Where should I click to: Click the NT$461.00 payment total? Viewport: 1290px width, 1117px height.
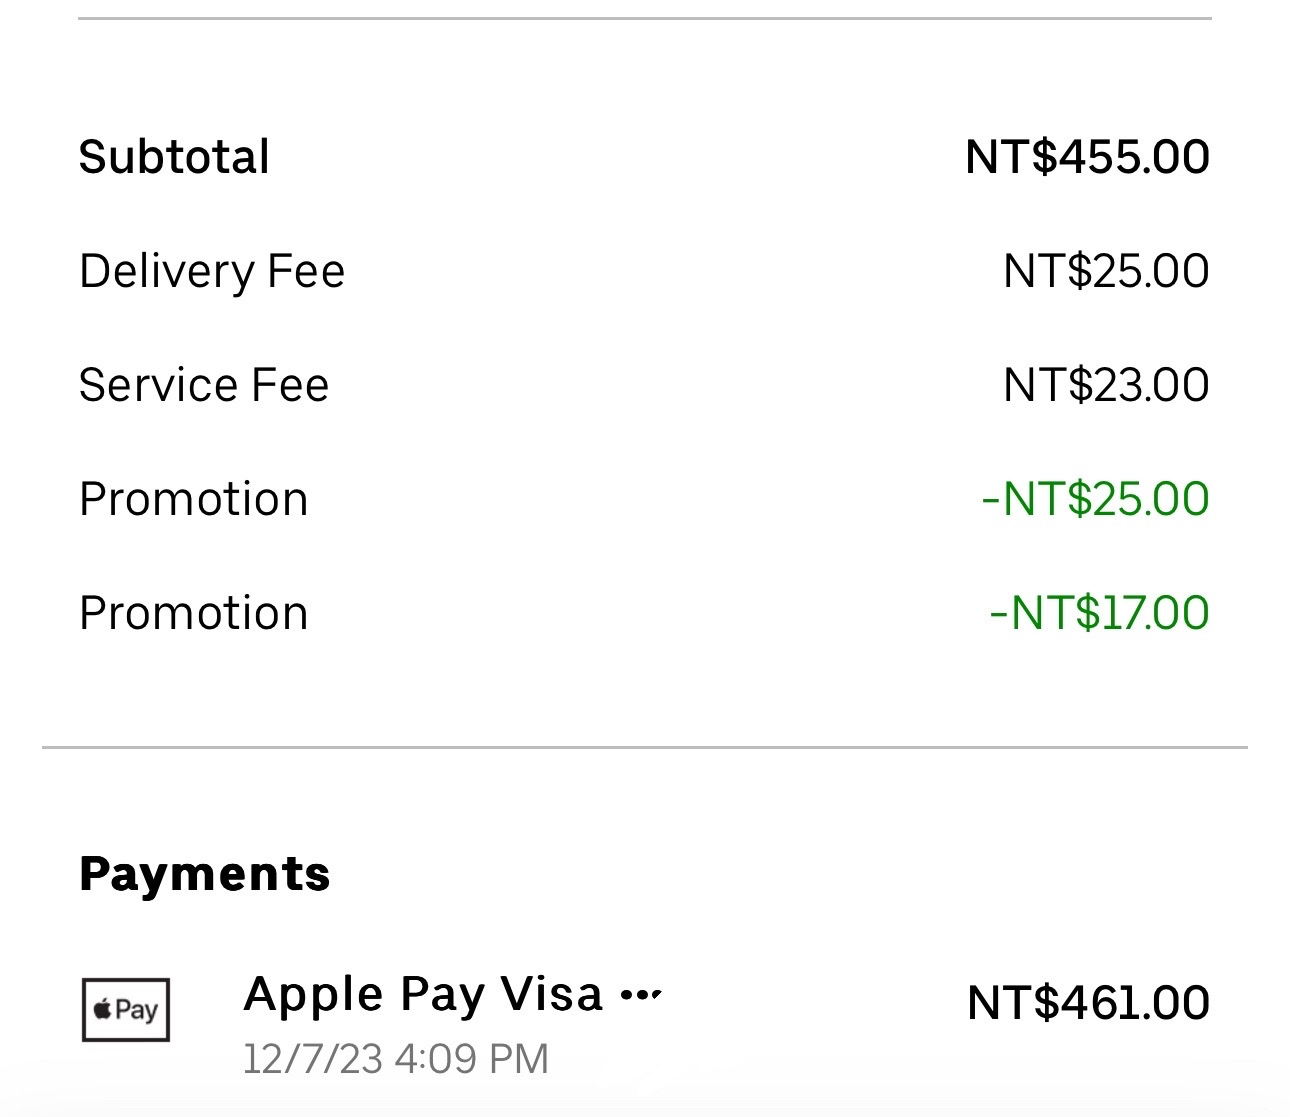coord(1089,1003)
